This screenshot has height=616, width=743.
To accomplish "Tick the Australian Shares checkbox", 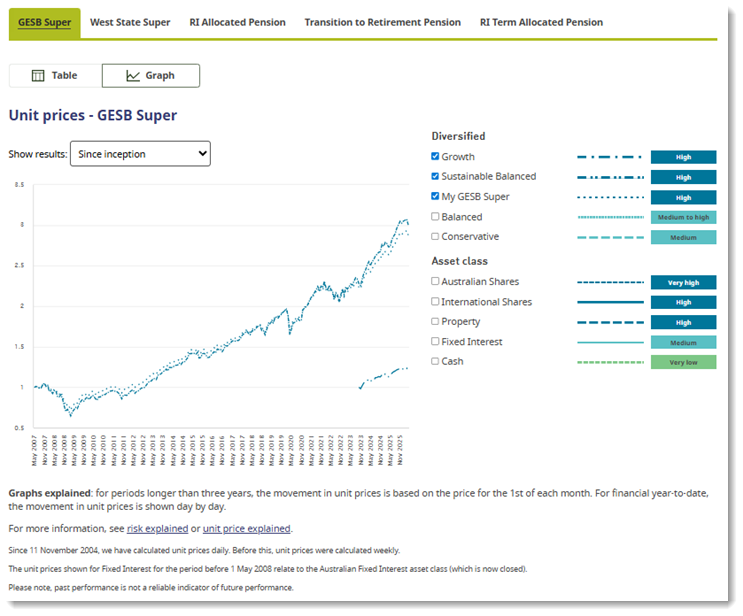I will (435, 281).
